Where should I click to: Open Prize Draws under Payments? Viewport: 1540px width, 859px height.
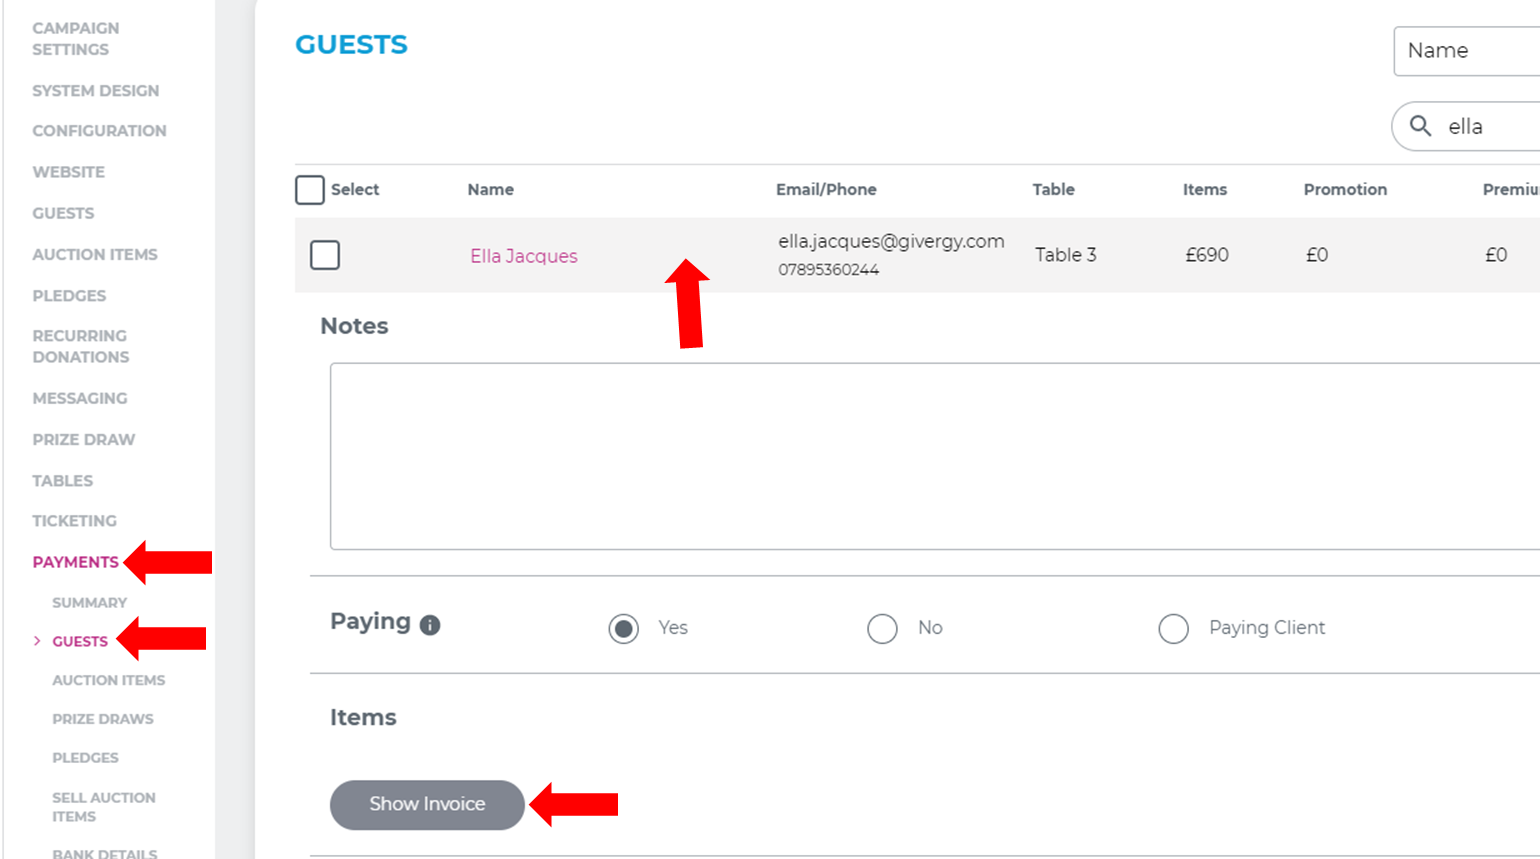coord(102,718)
